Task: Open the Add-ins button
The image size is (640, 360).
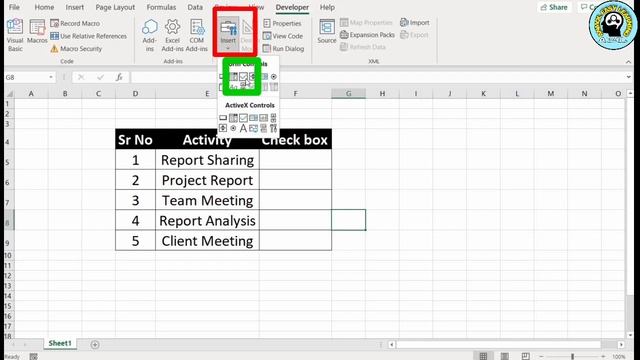Action: pos(150,36)
